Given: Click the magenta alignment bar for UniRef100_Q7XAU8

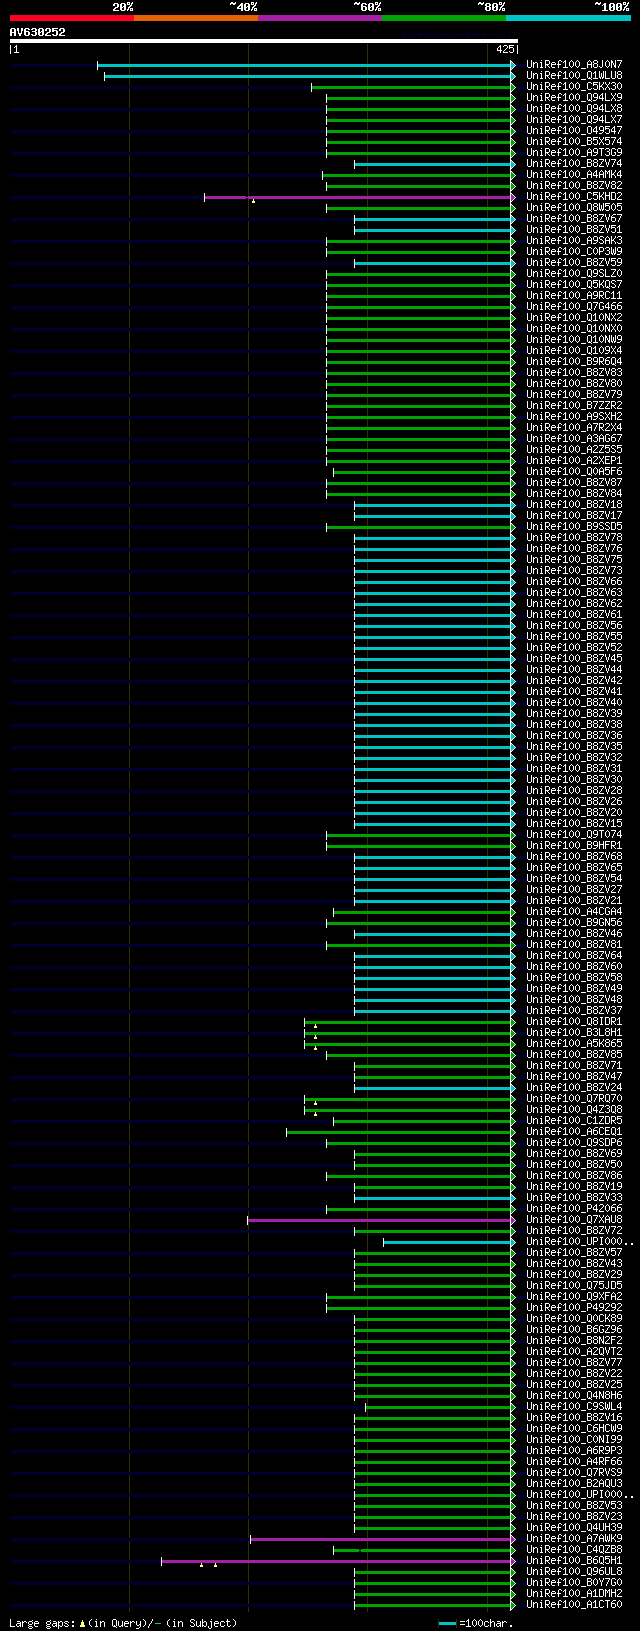Looking at the screenshot, I should coord(380,1220).
